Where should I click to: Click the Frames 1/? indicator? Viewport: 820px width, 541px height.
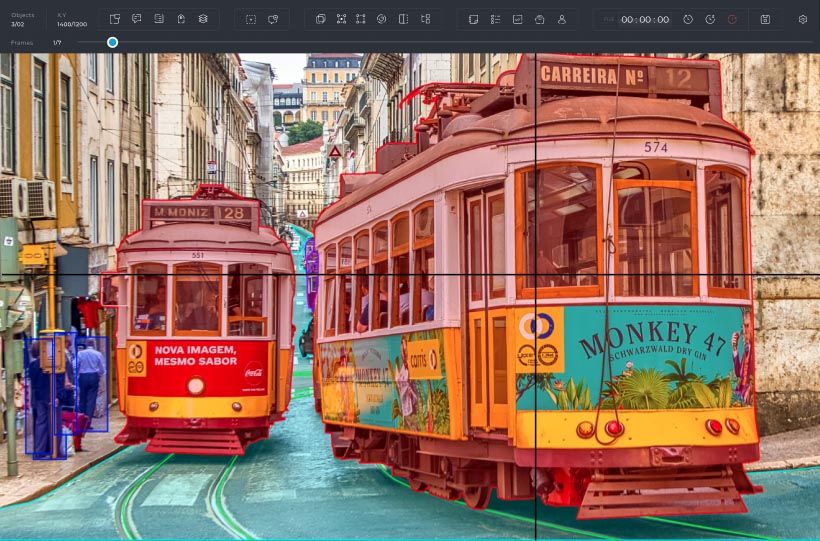pyautogui.click(x=36, y=43)
